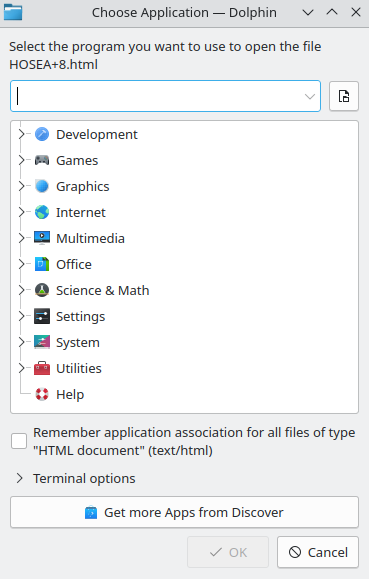The image size is (369, 579).
Task: Select the Settings category
Action: click(x=81, y=316)
